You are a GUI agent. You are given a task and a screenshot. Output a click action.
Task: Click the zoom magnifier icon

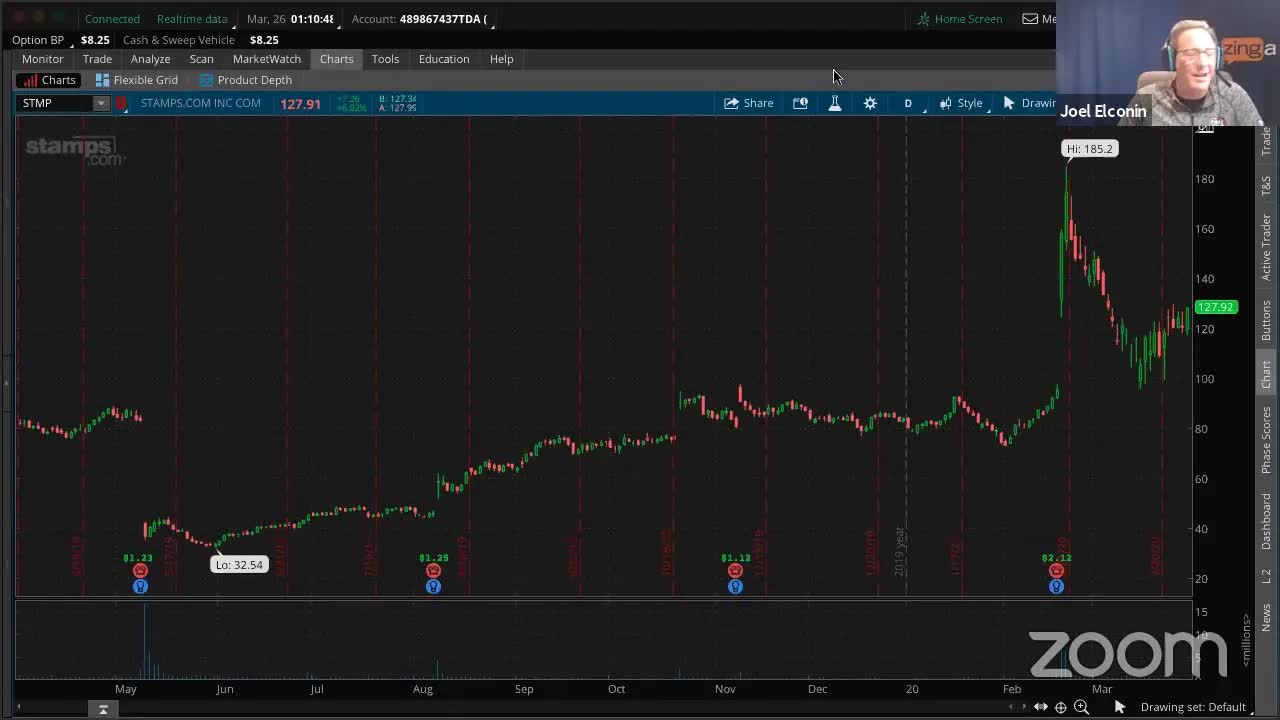(1081, 707)
